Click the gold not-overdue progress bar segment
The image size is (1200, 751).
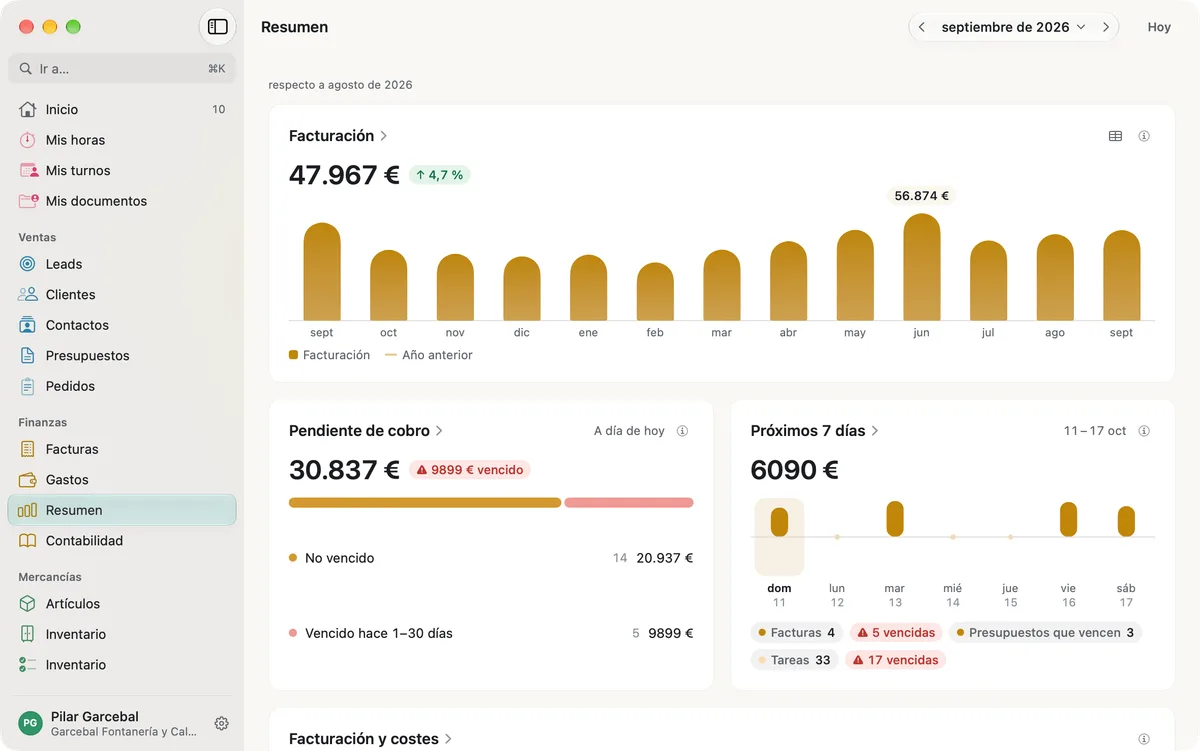(x=425, y=503)
